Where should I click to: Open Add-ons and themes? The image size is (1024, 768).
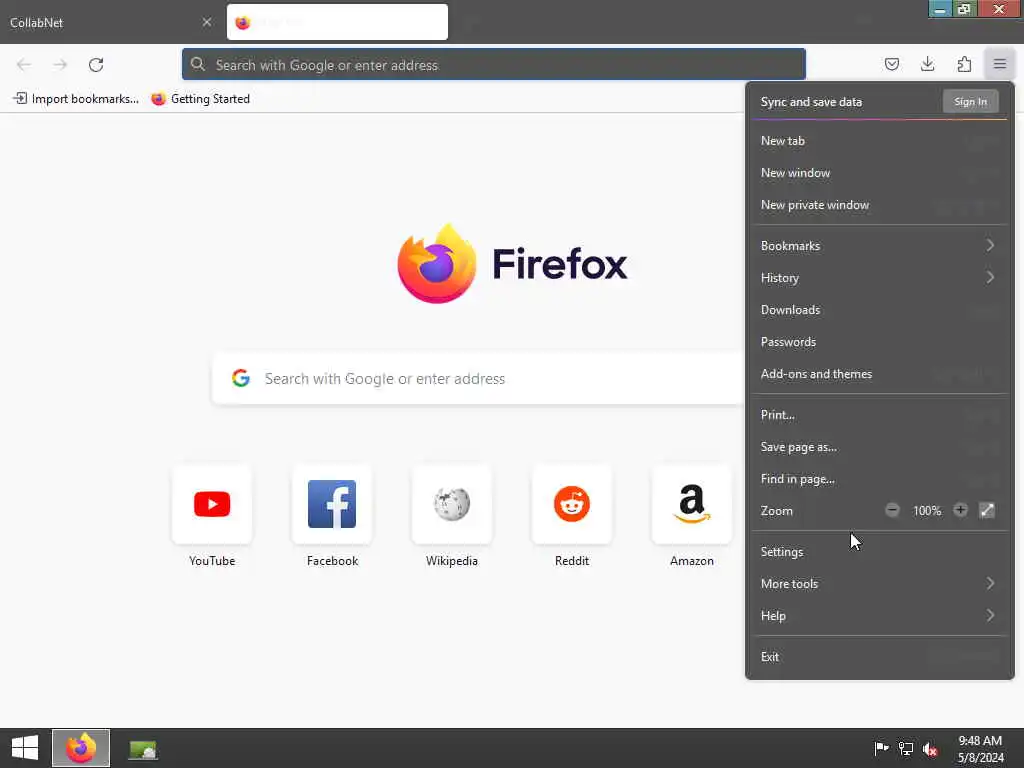click(880, 374)
